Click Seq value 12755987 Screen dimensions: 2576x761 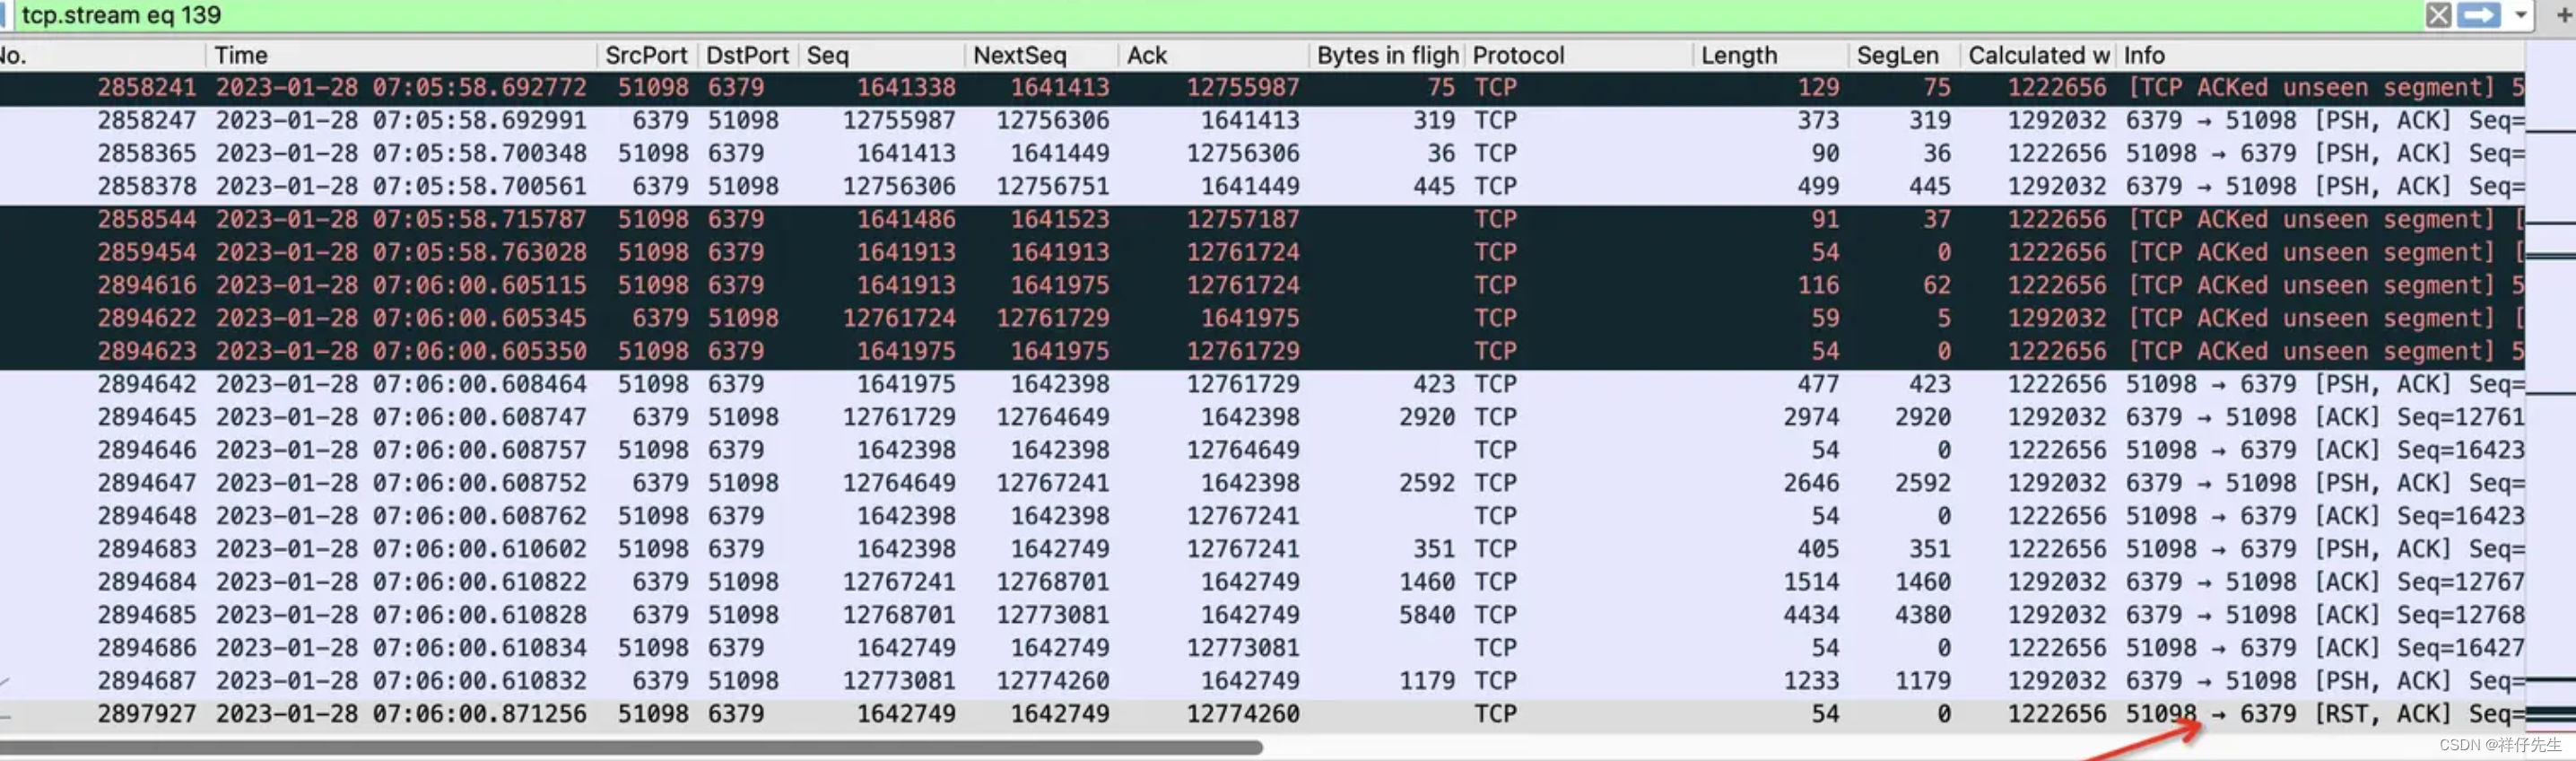coord(899,121)
